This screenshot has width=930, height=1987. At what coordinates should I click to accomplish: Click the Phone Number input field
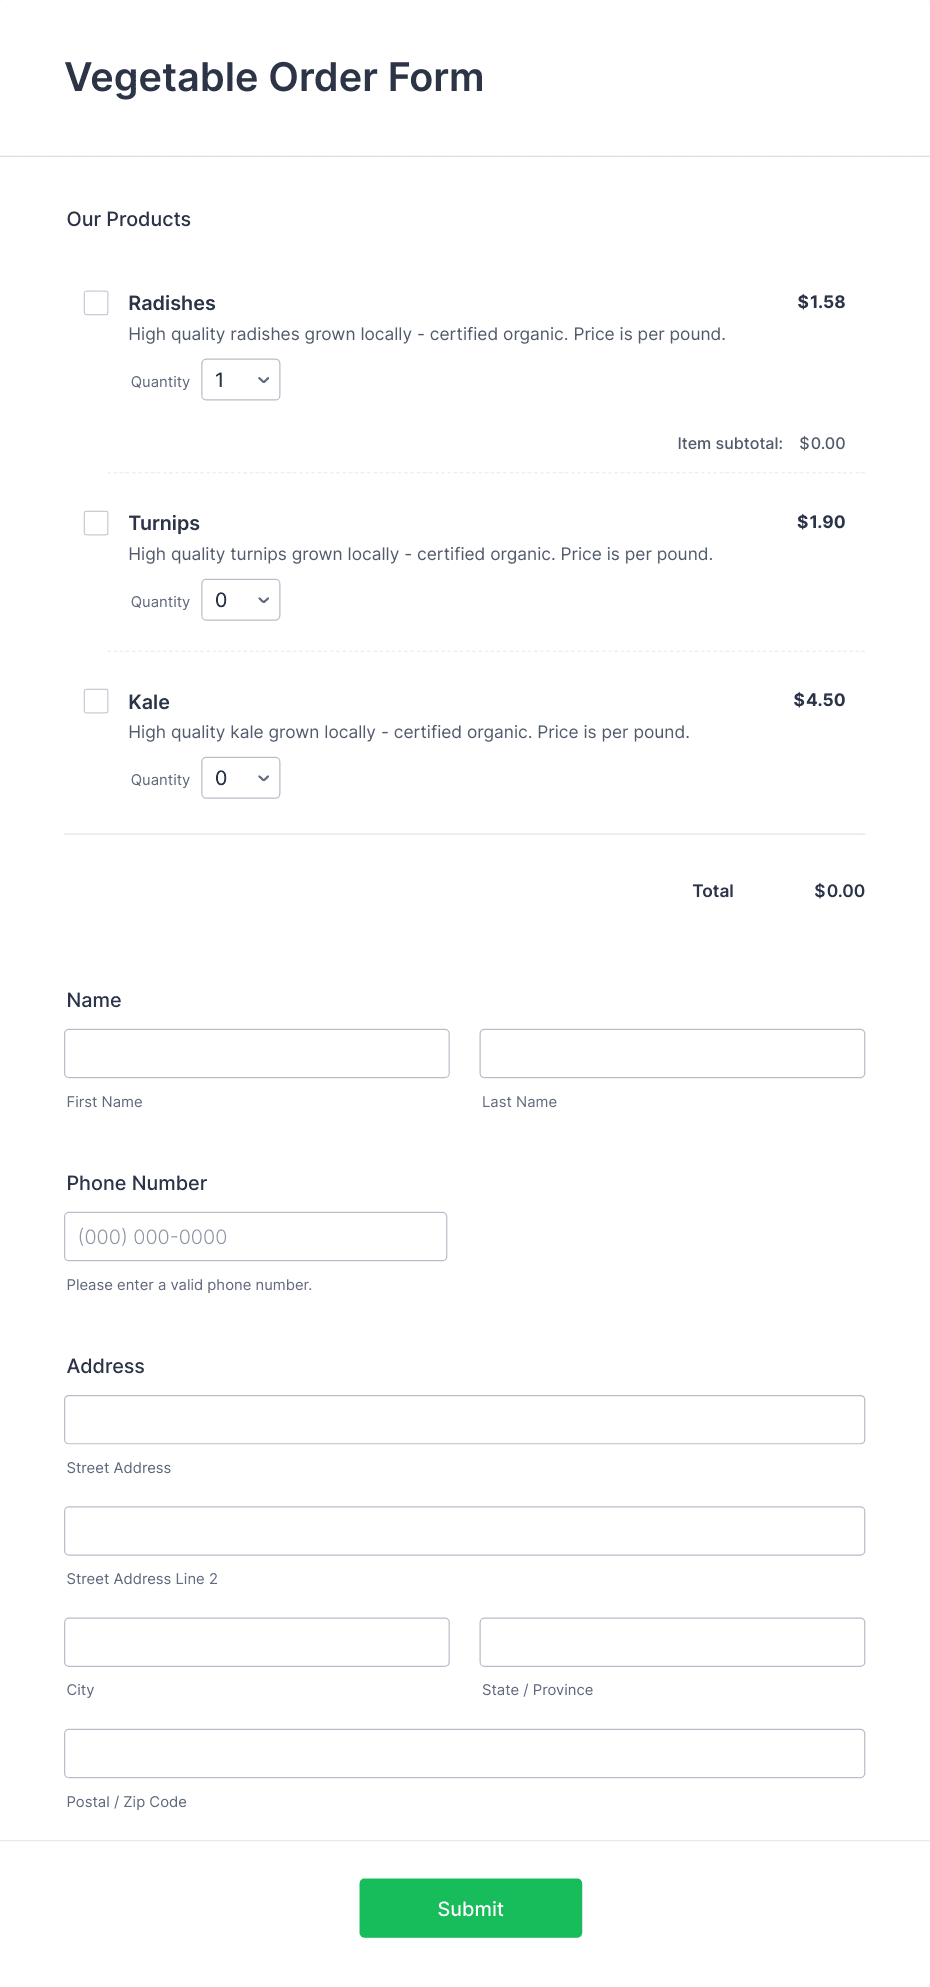tap(256, 1236)
